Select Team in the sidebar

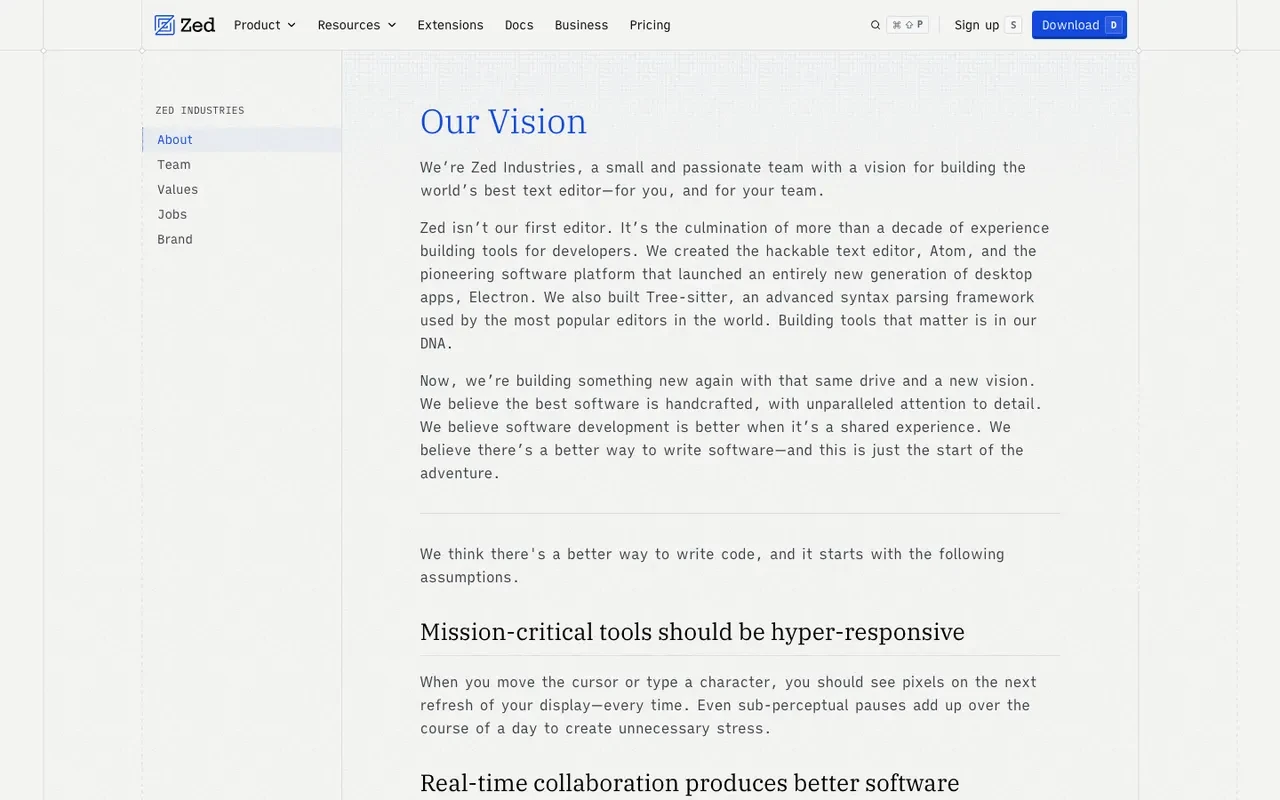(242, 165)
